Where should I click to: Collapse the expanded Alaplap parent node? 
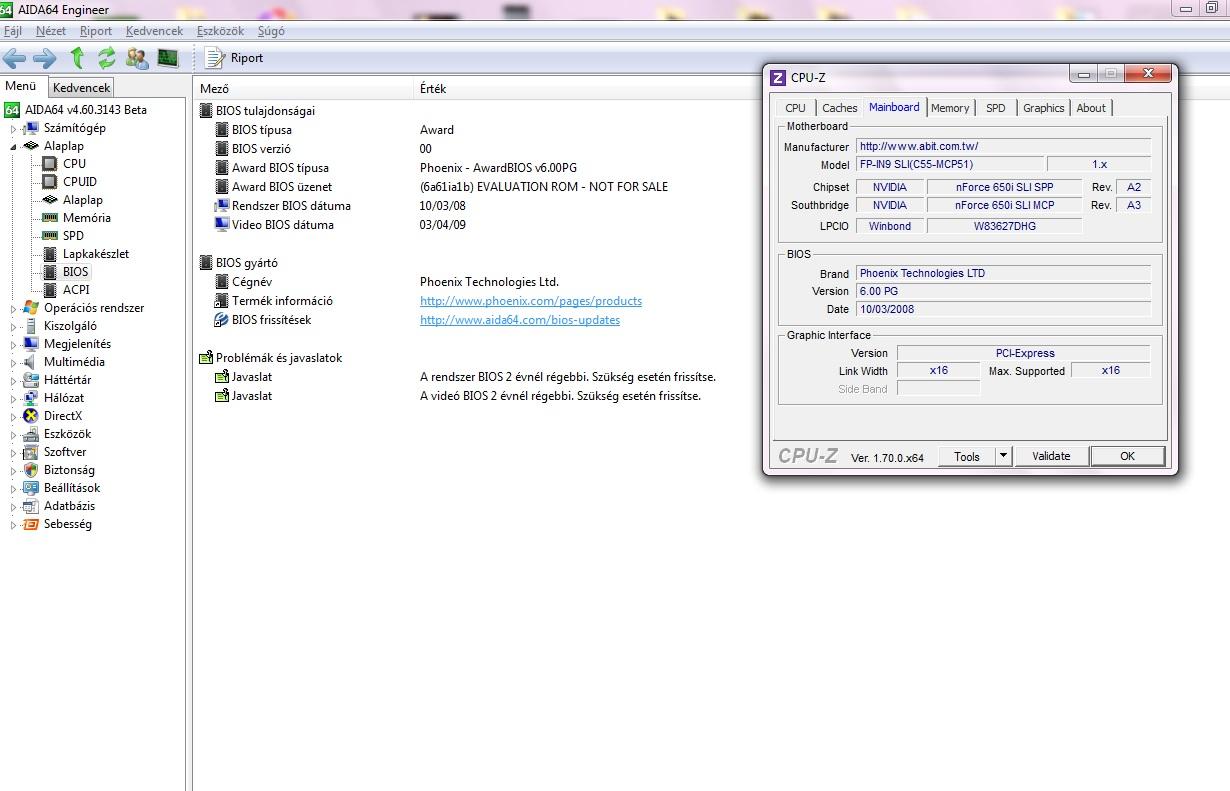(x=13, y=146)
